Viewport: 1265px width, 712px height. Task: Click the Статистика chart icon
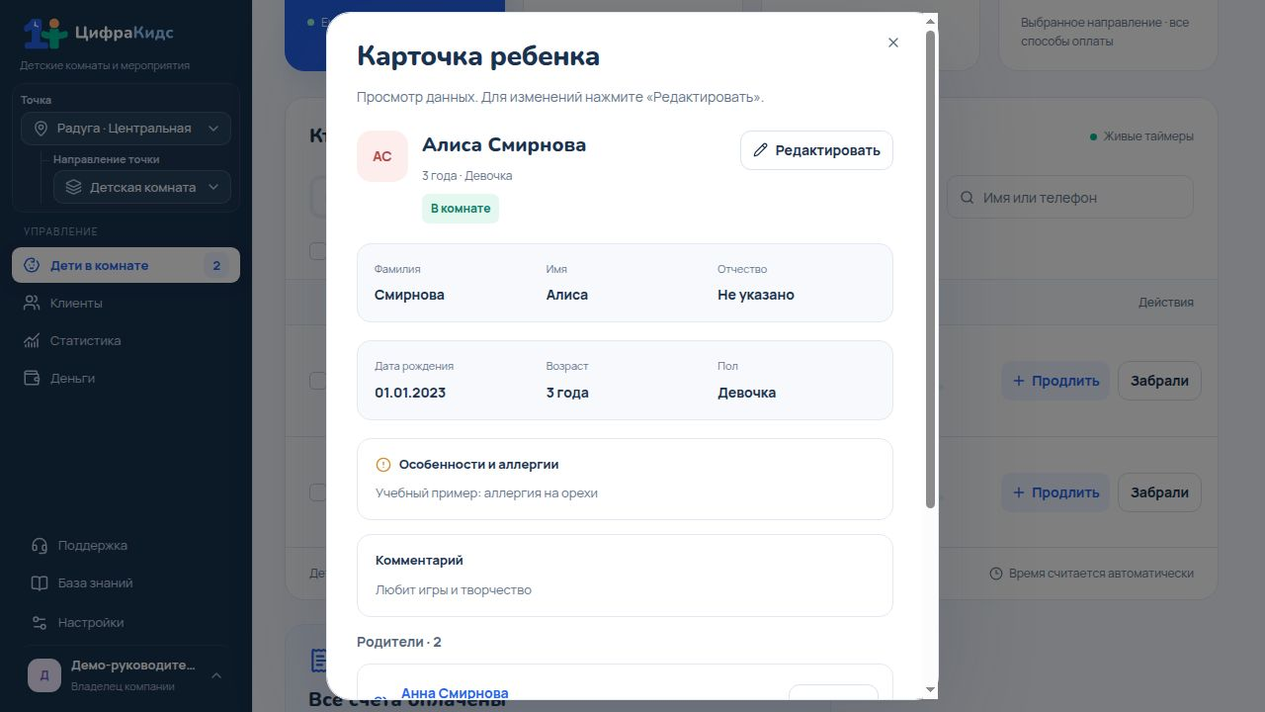(31, 341)
